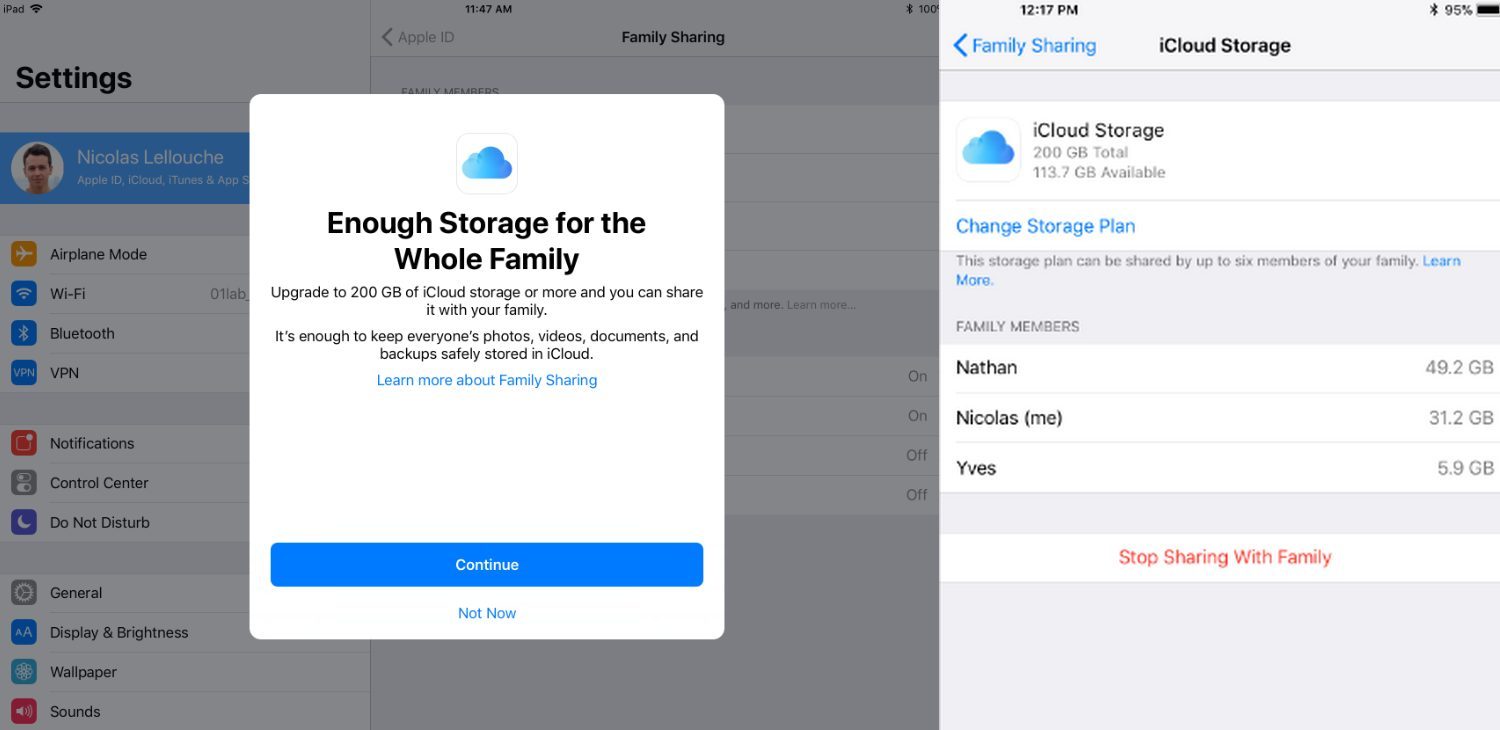The width and height of the screenshot is (1500, 730).
Task: Tap the 12:17 PM clock in status bar
Action: click(x=1049, y=10)
